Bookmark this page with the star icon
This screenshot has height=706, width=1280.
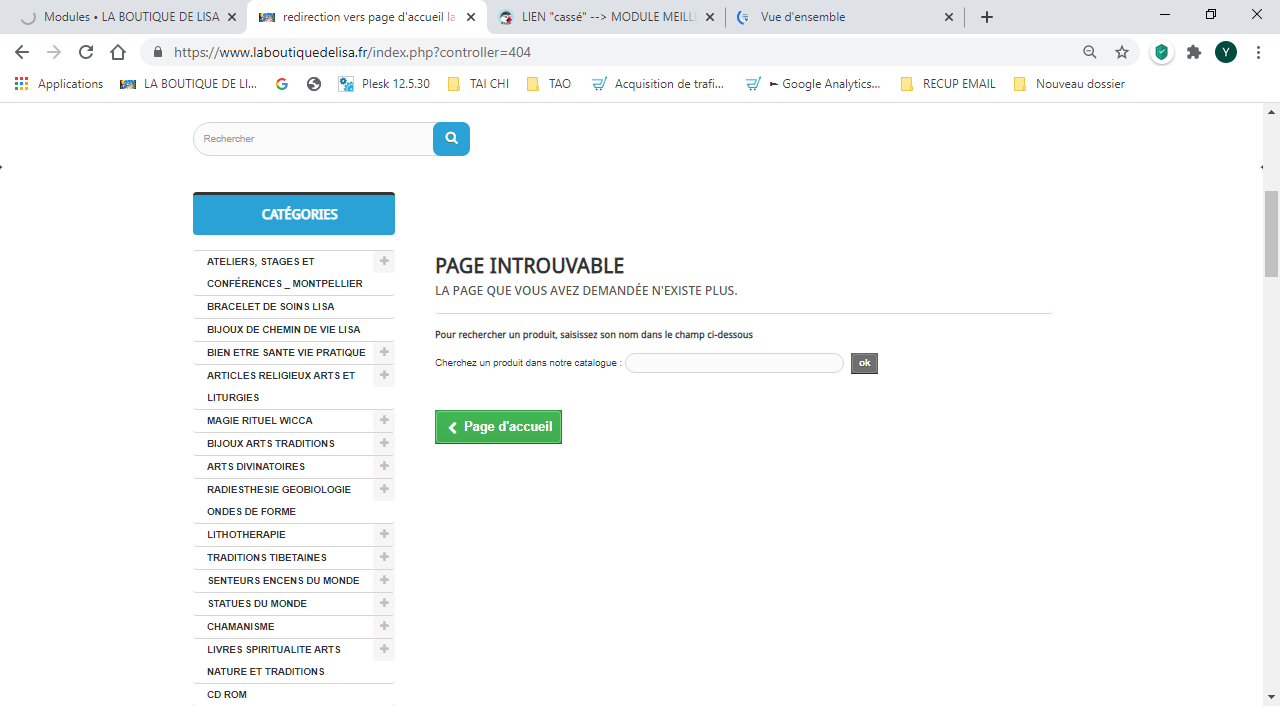pyautogui.click(x=1122, y=52)
